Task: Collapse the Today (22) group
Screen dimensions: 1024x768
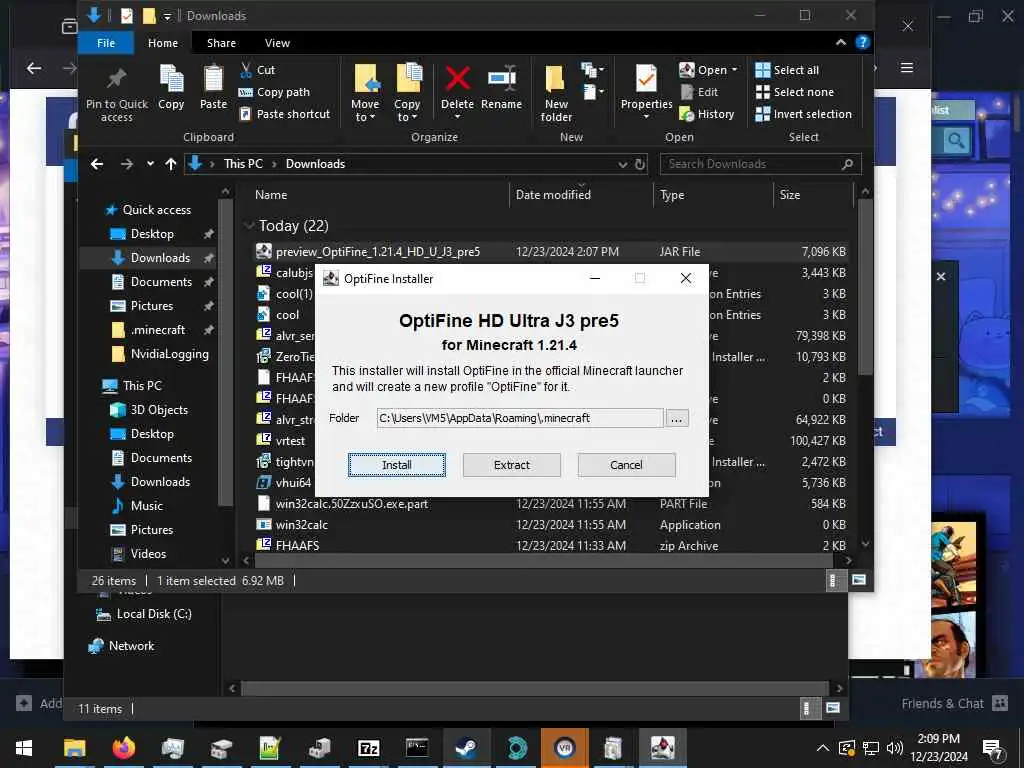Action: [x=248, y=226]
